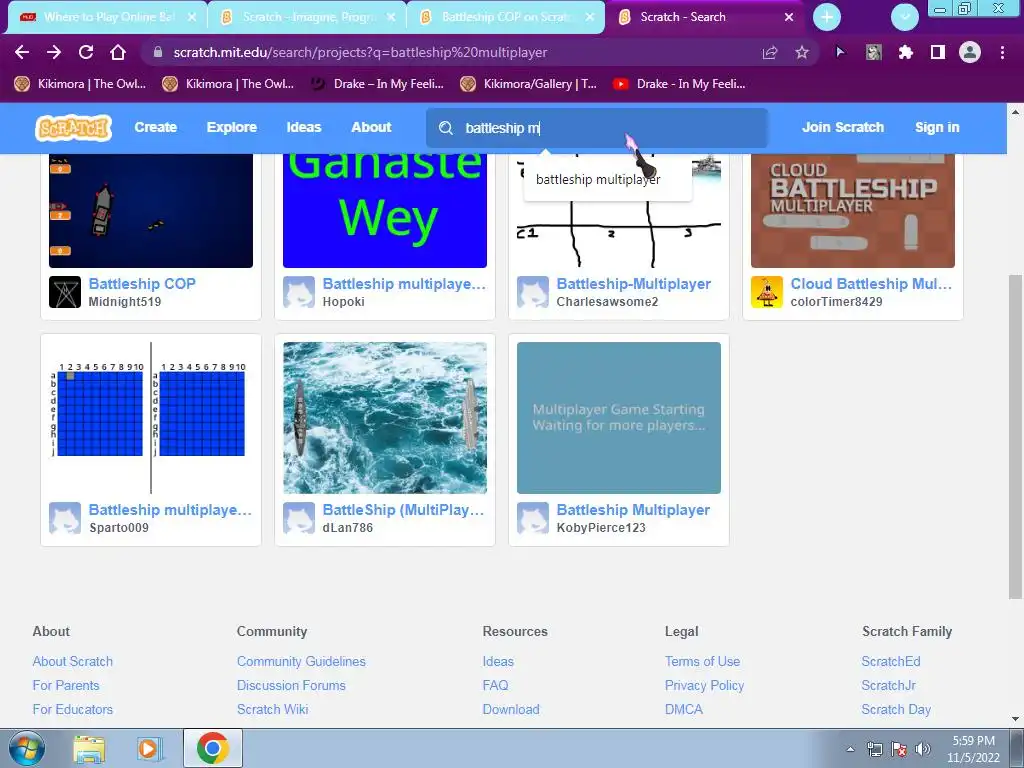Click the custom cursor extension icon
Screen dimensions: 1024x768
pyautogui.click(x=840, y=52)
